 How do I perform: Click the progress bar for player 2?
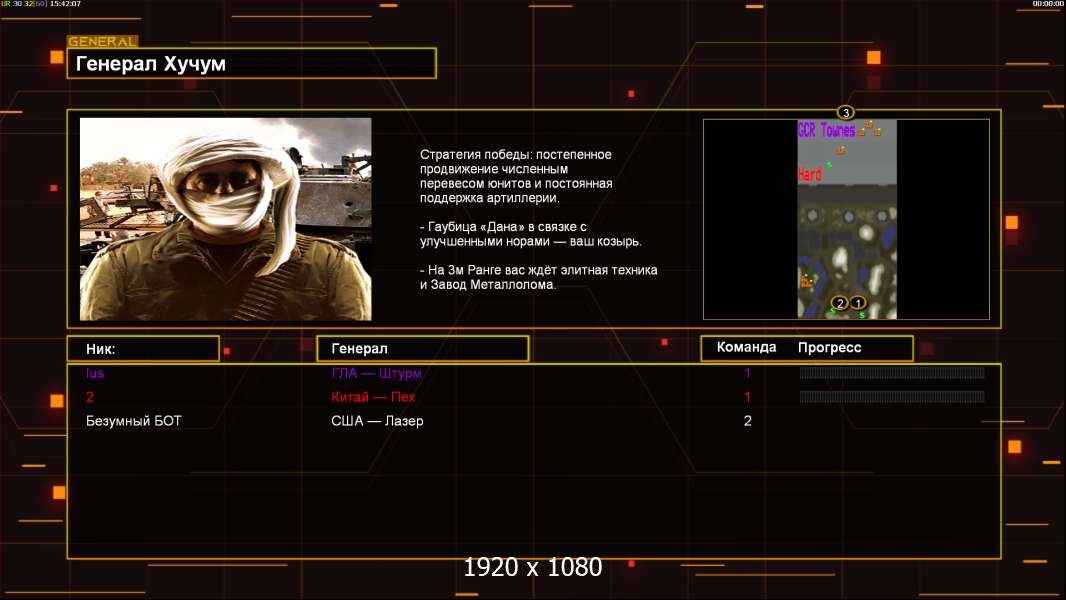point(892,397)
